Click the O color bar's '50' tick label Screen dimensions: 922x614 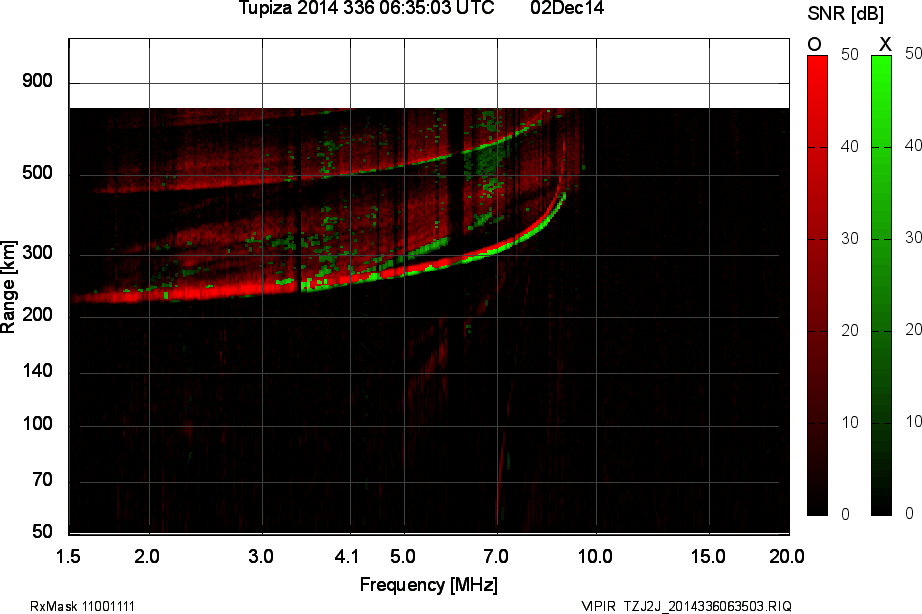(850, 55)
